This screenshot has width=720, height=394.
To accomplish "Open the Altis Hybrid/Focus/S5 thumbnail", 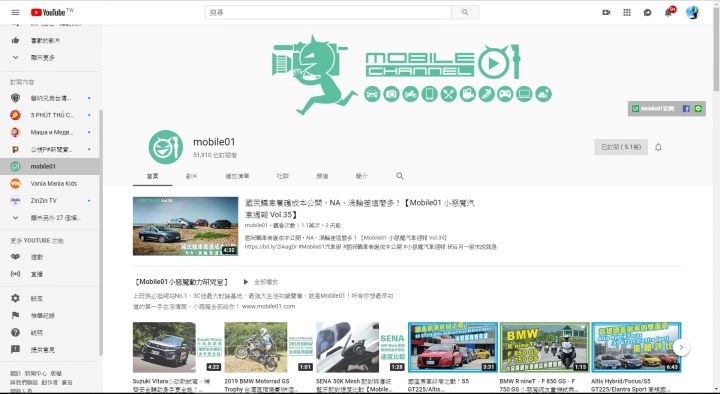I will [636, 347].
